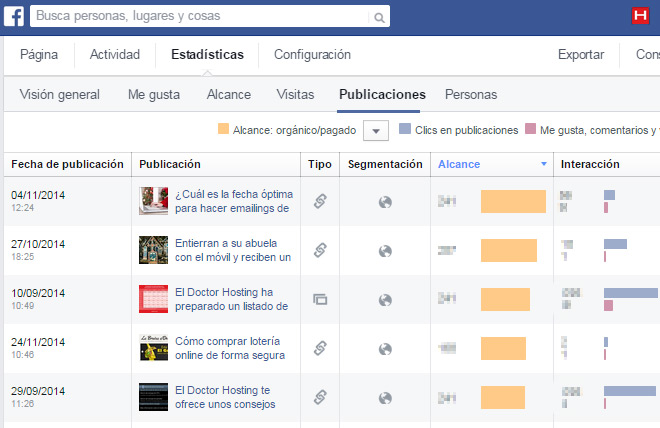Click dark thumbnail of 29/09/2014 post

pos(154,397)
